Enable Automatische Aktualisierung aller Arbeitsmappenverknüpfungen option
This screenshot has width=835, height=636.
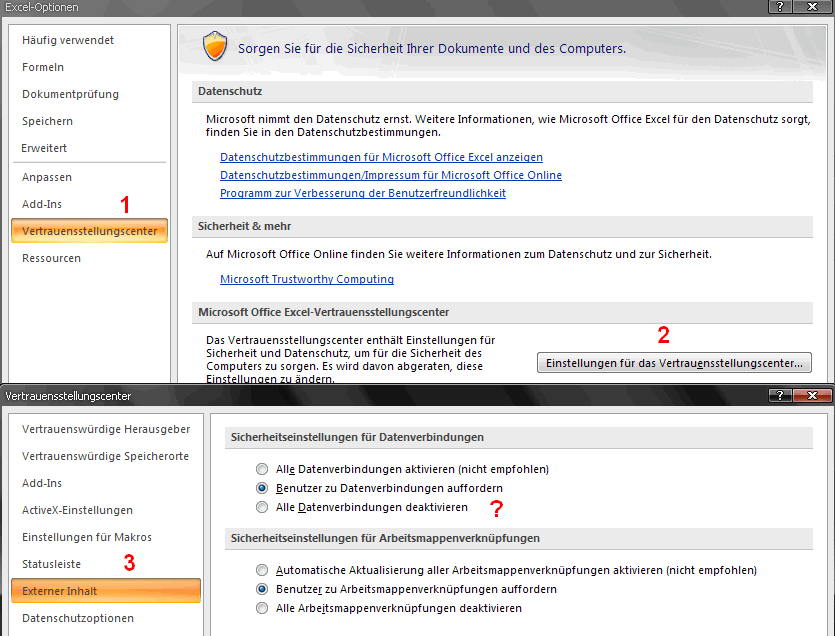pyautogui.click(x=261, y=570)
